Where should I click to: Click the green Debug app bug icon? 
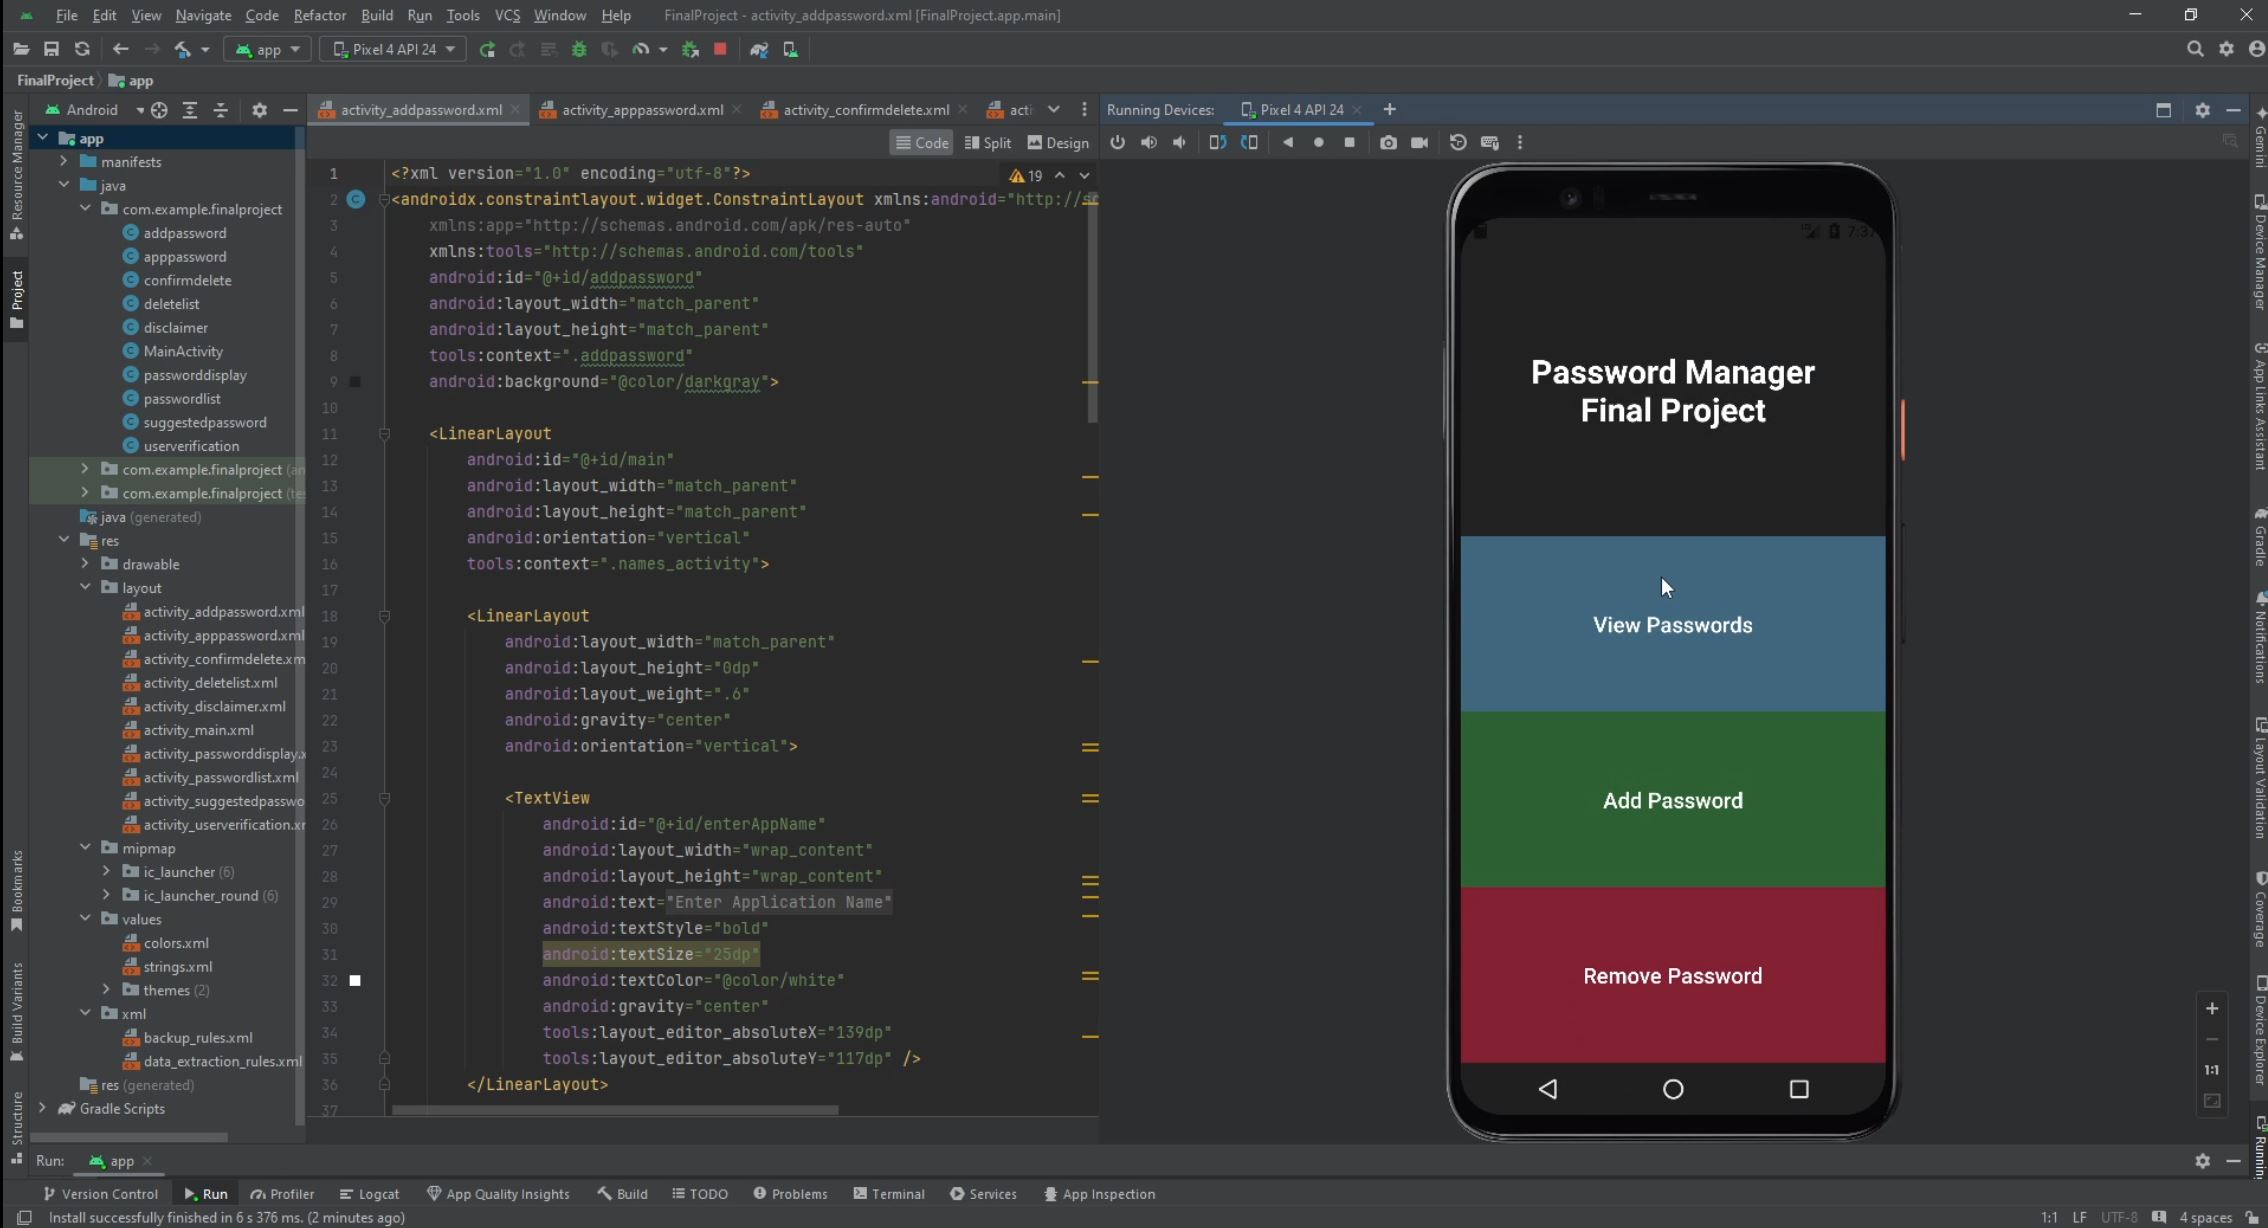click(579, 49)
